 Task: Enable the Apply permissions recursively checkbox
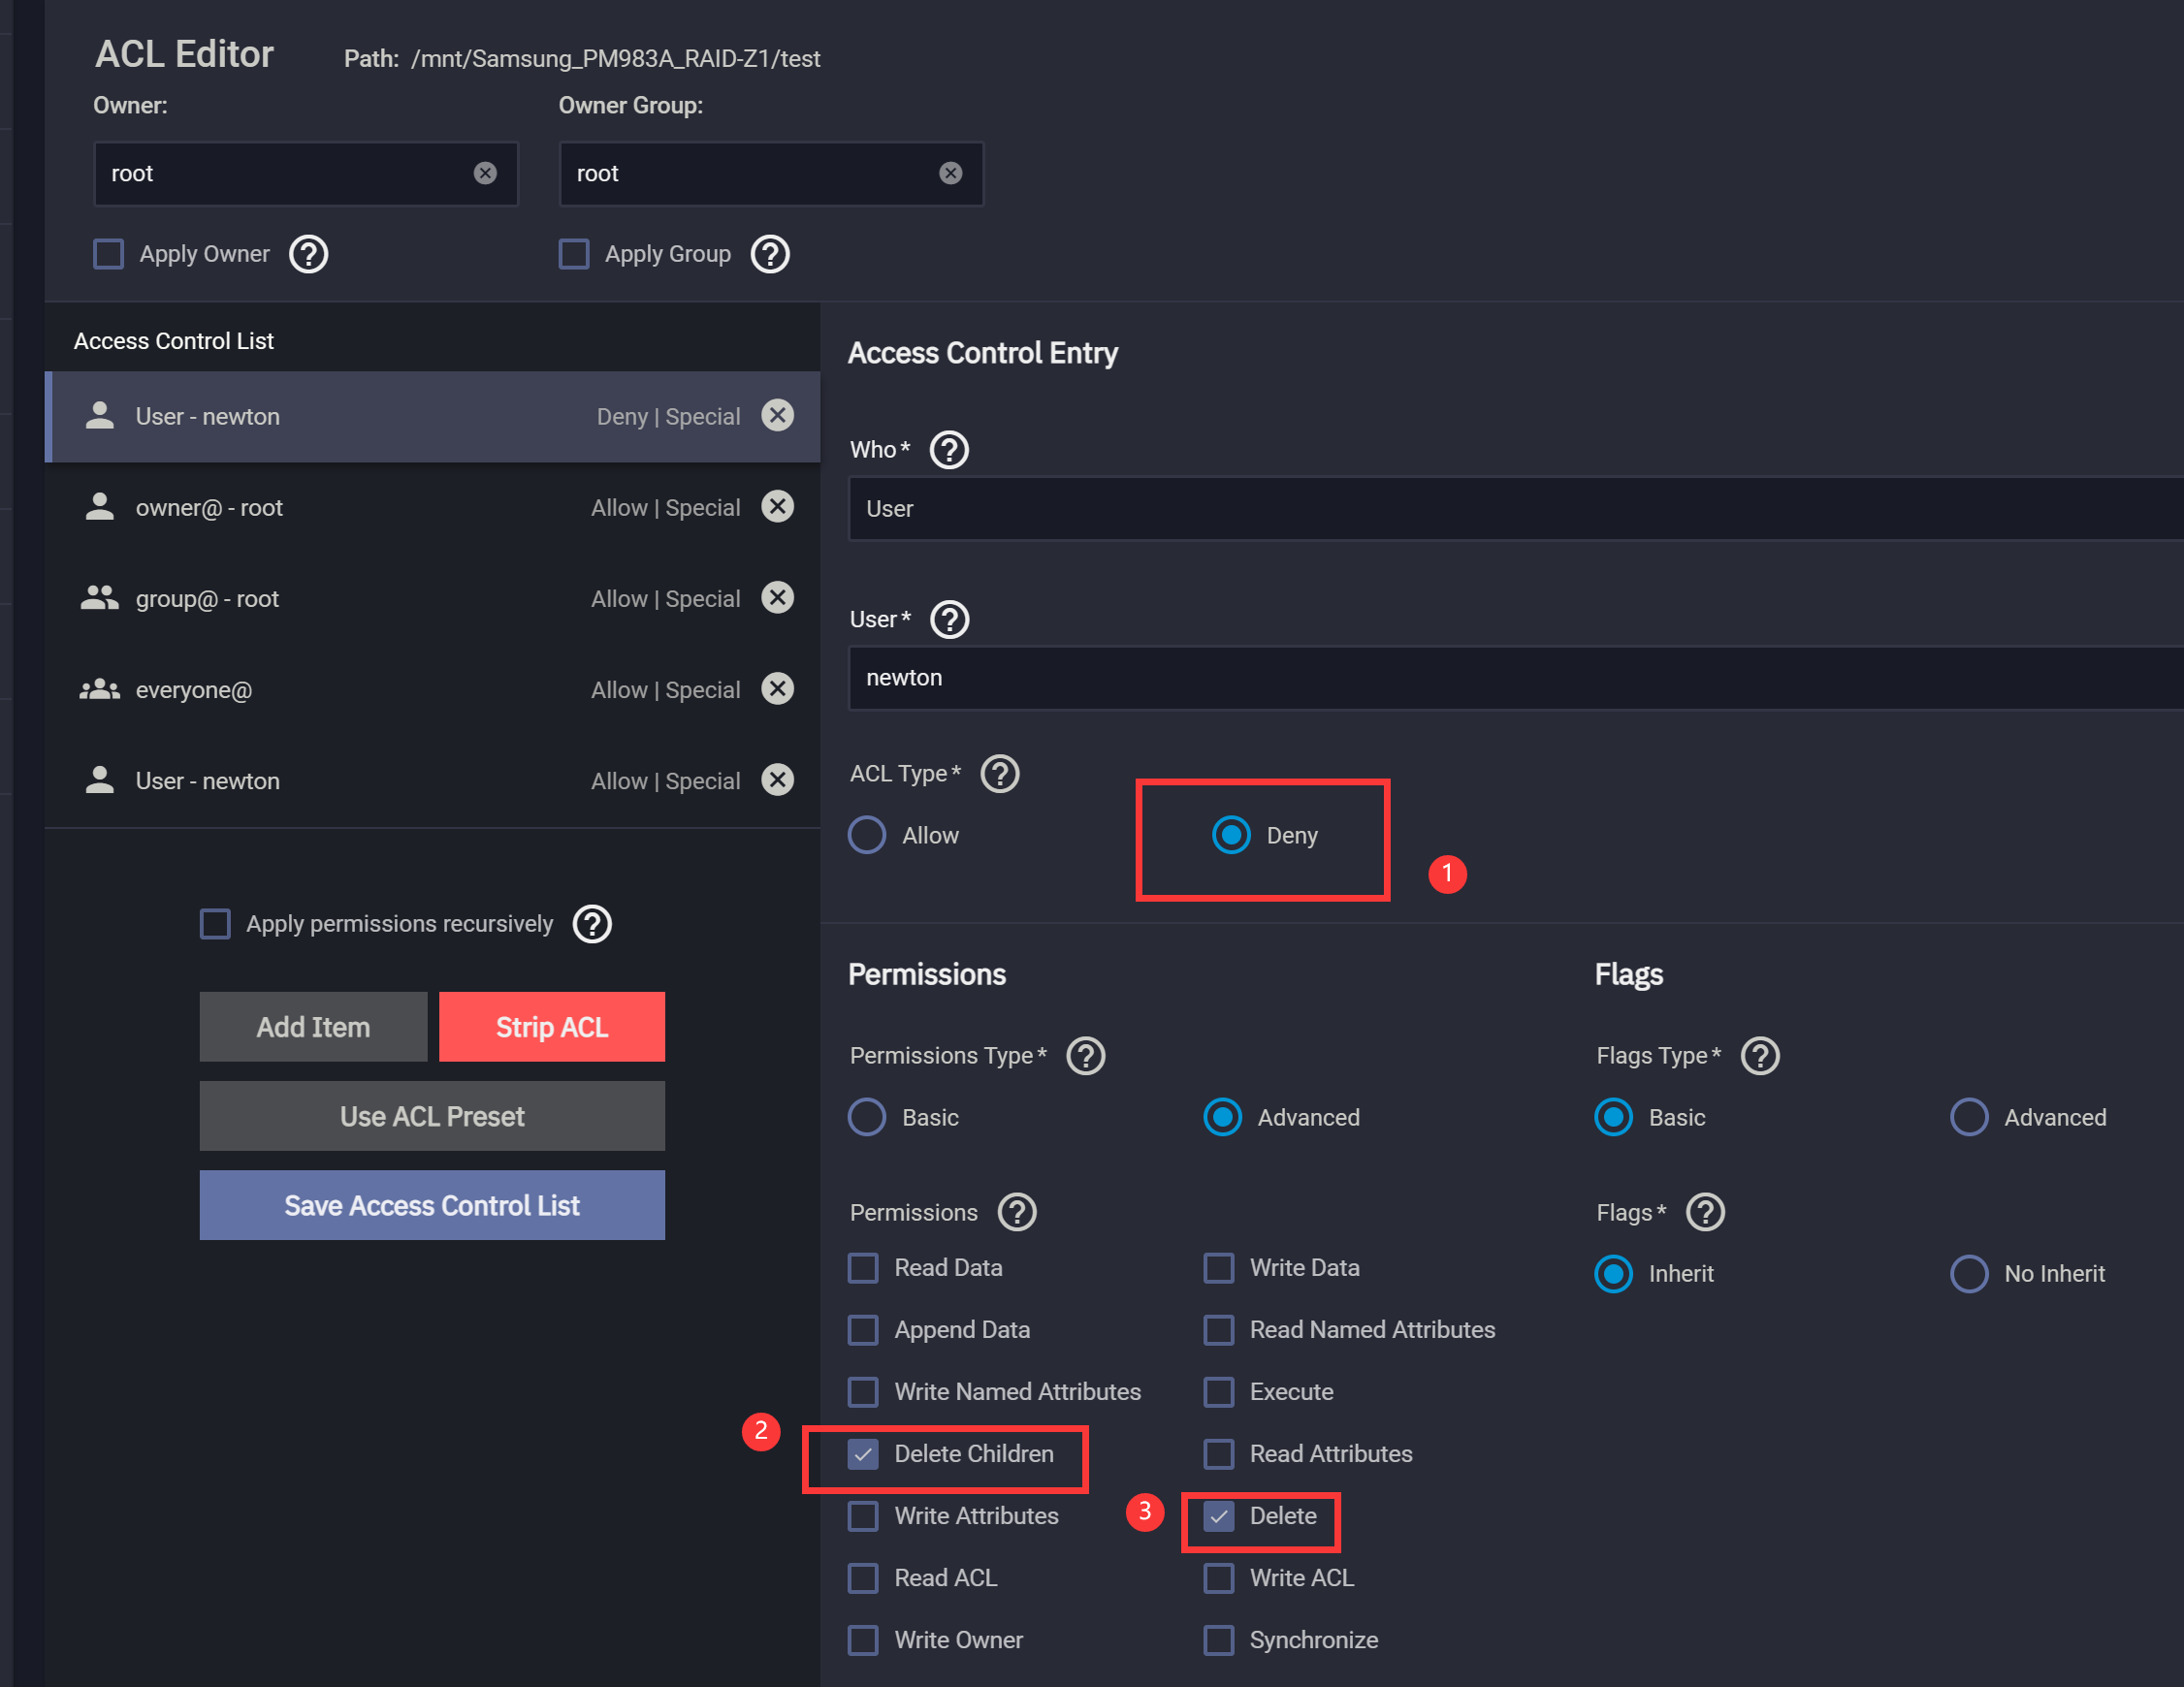pyautogui.click(x=216, y=923)
